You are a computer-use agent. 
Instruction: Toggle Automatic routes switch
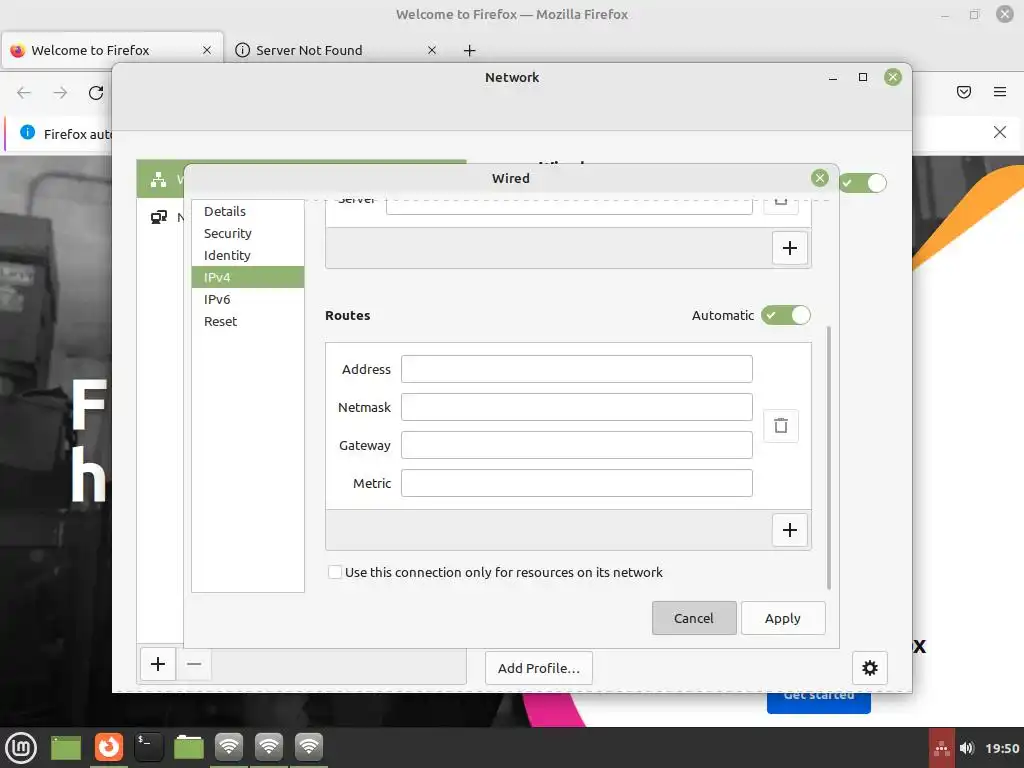click(786, 315)
